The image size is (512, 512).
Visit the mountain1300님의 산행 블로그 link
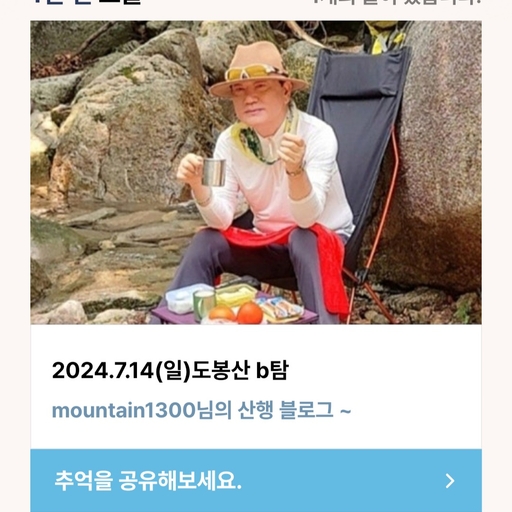coord(201,410)
